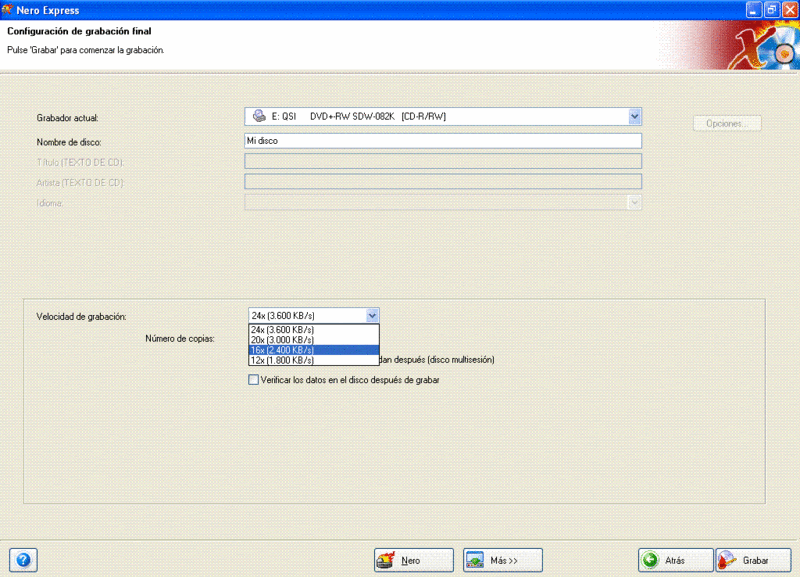
Task: Click the Artista (TEXTO DE CD) field
Action: 443,182
